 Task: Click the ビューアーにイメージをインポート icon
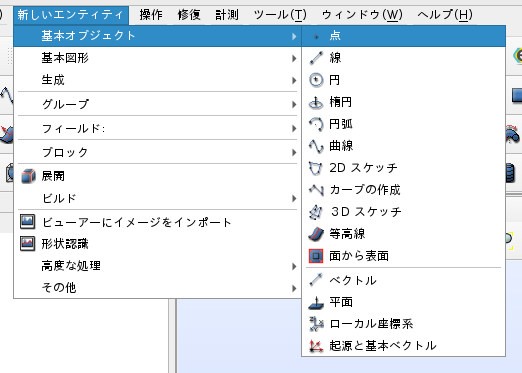[x=27, y=222]
